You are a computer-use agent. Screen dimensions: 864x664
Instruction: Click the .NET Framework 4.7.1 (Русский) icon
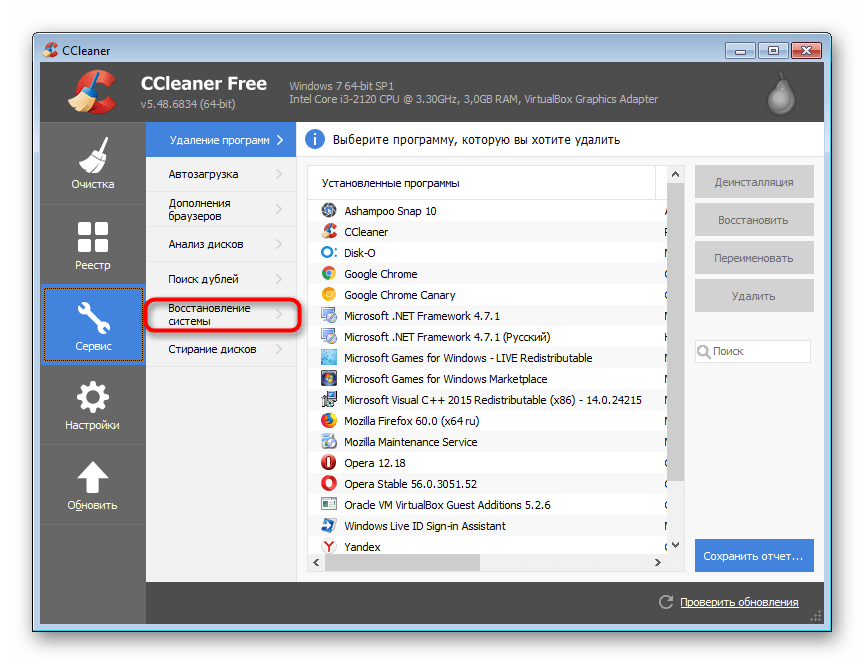(x=329, y=337)
